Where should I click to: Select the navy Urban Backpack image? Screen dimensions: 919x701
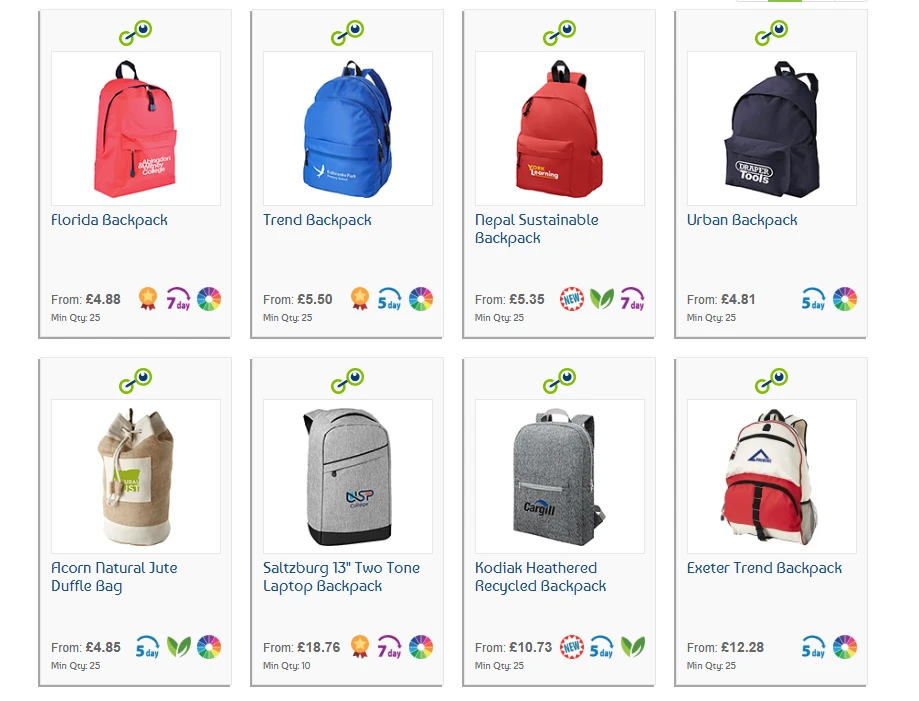point(771,128)
